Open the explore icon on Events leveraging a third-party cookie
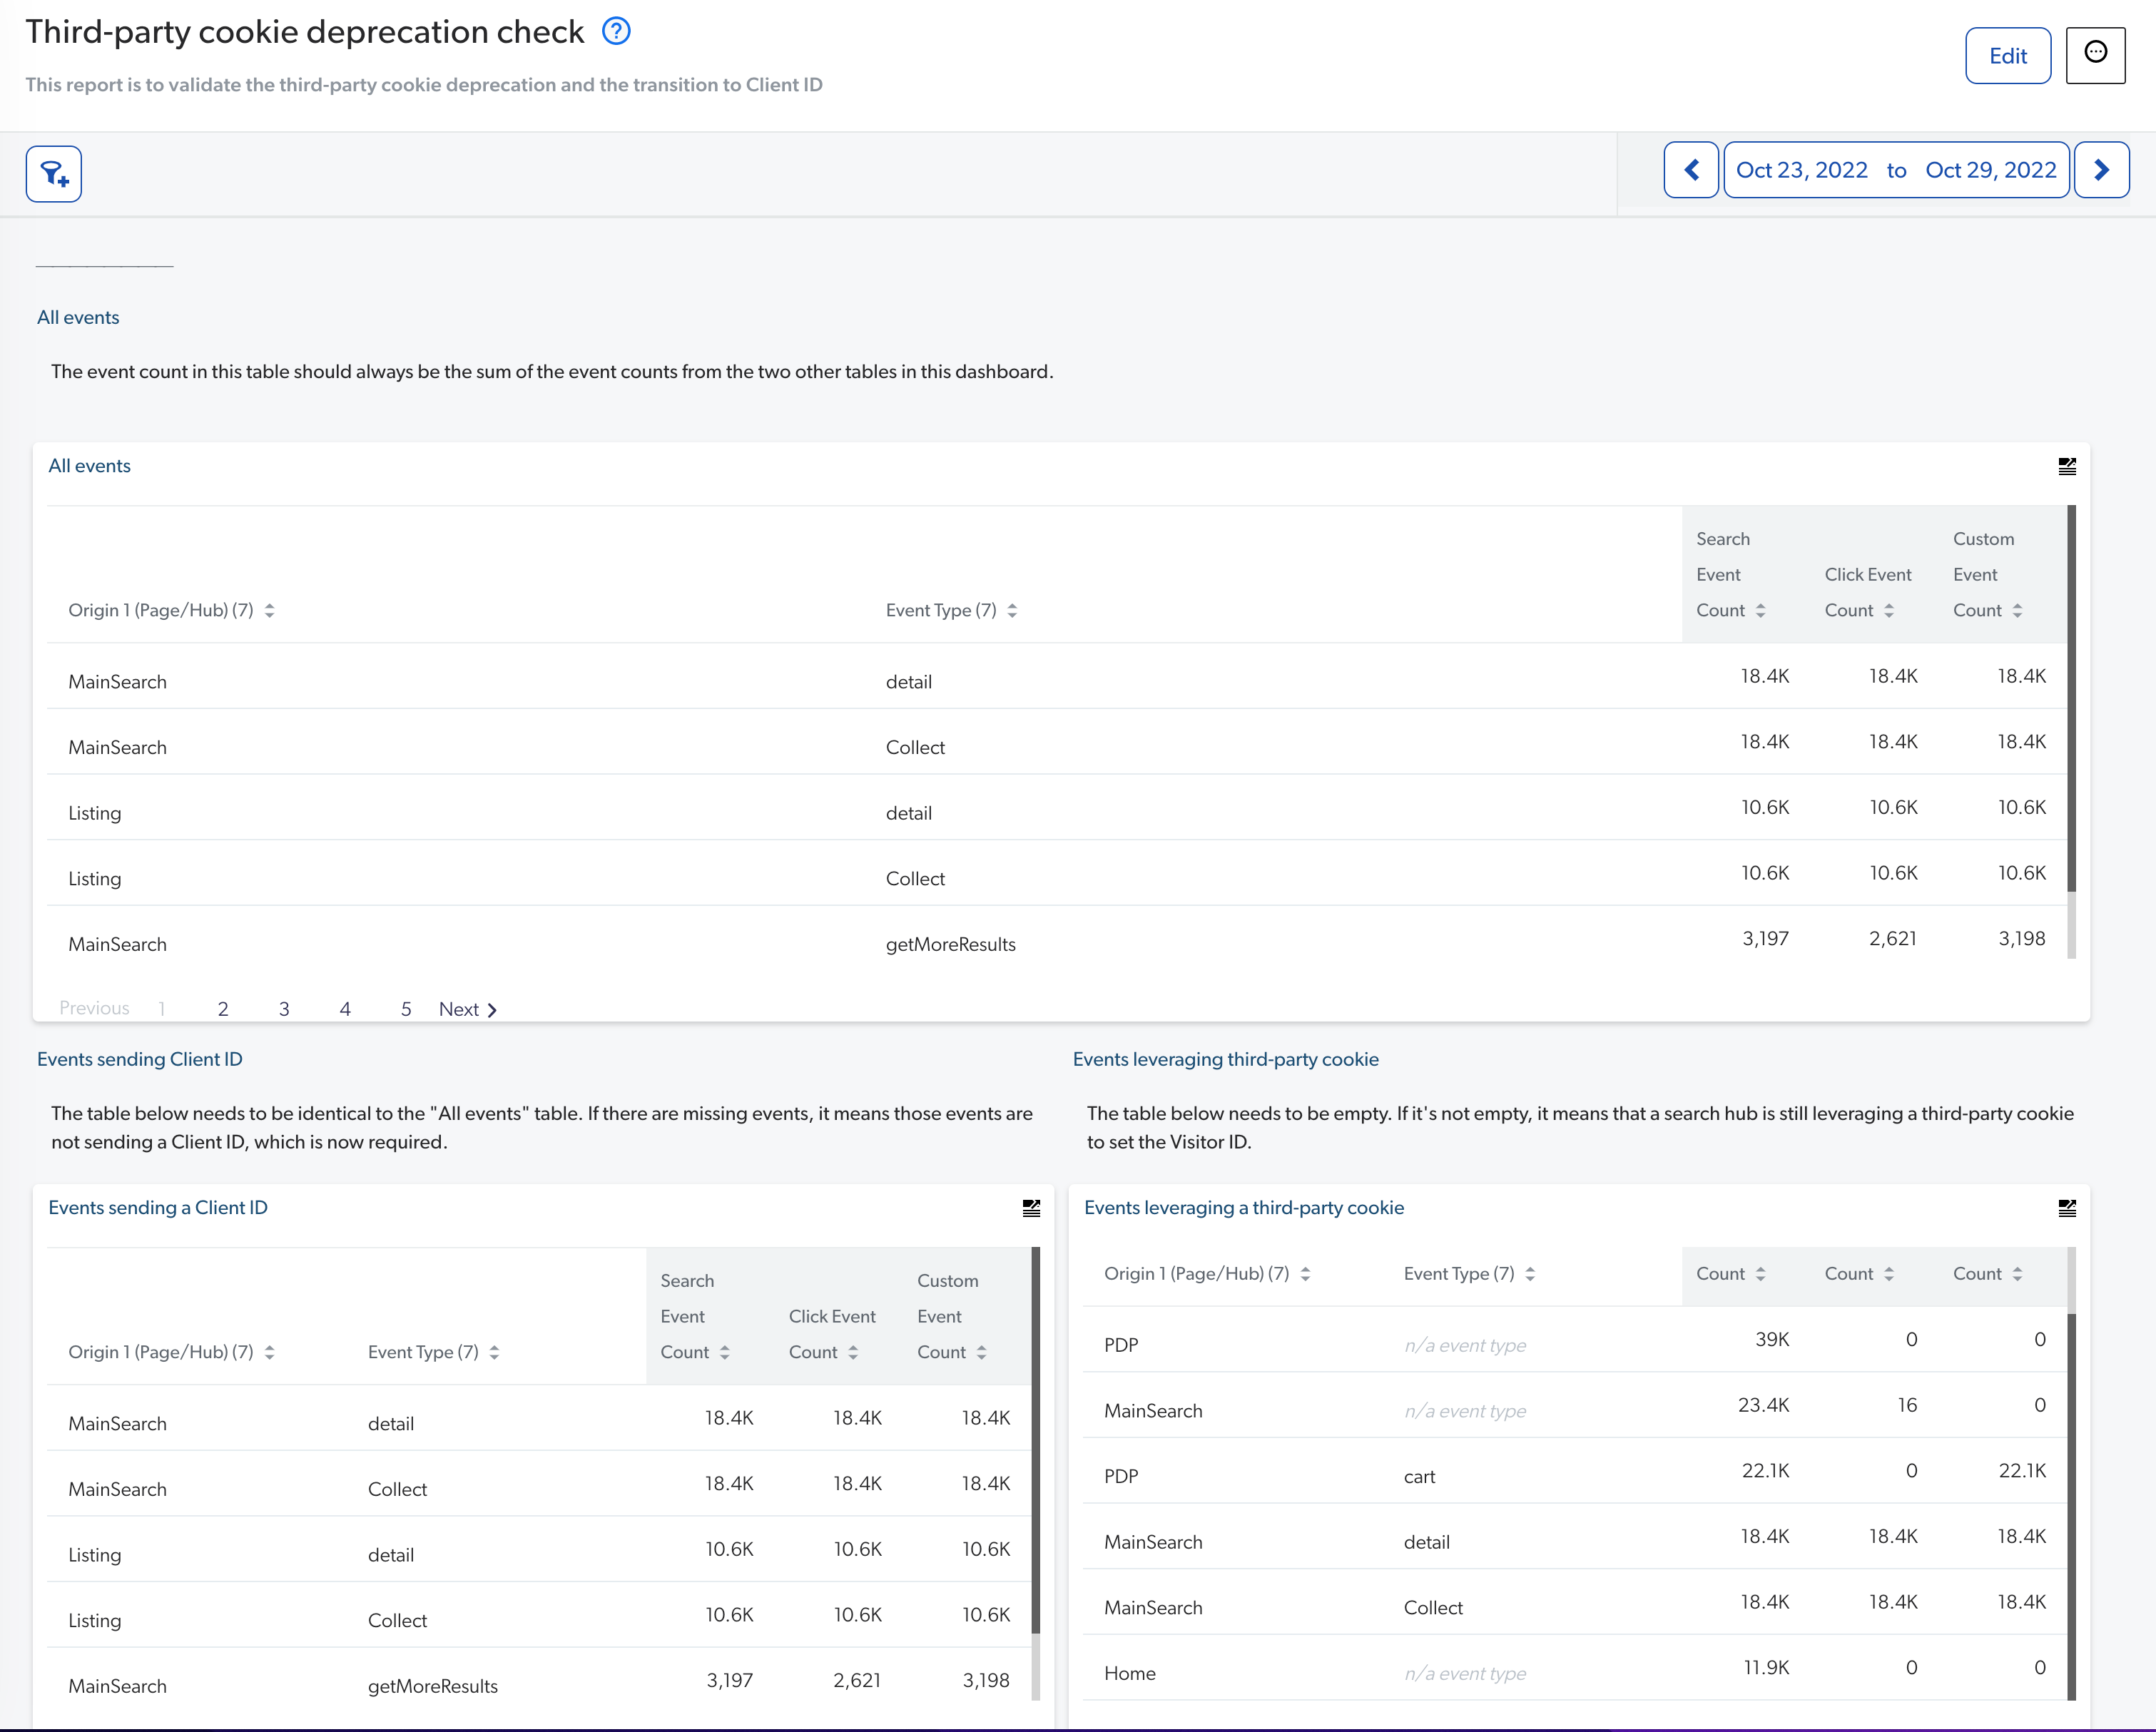Viewport: 2156px width, 1732px height. 2068,1208
